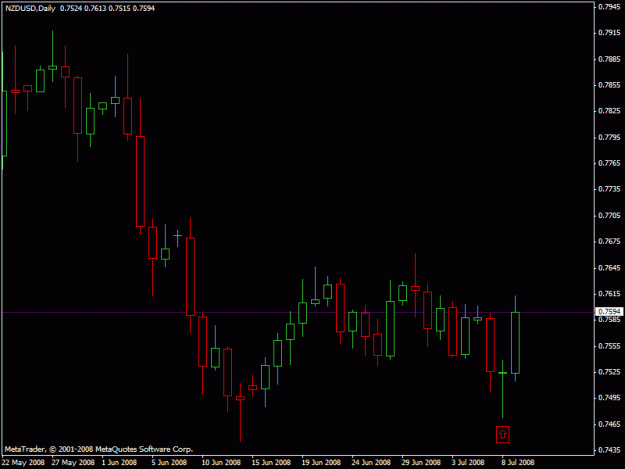Click the 8 Jul 2008 date label
The width and height of the screenshot is (625, 469).
518,462
